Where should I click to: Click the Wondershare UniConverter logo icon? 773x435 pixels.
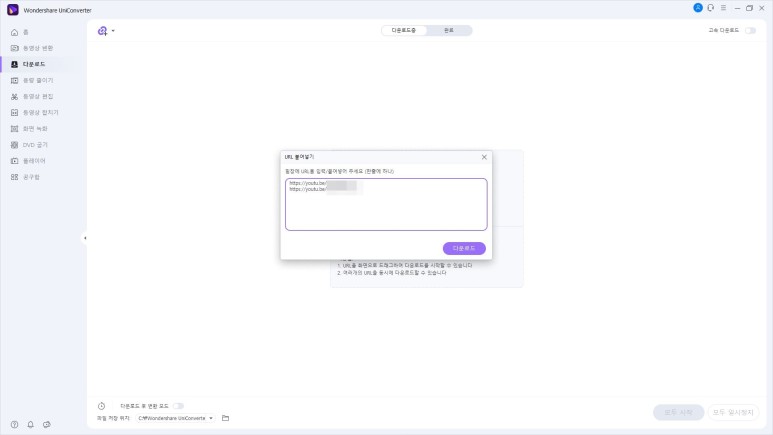[13, 9]
